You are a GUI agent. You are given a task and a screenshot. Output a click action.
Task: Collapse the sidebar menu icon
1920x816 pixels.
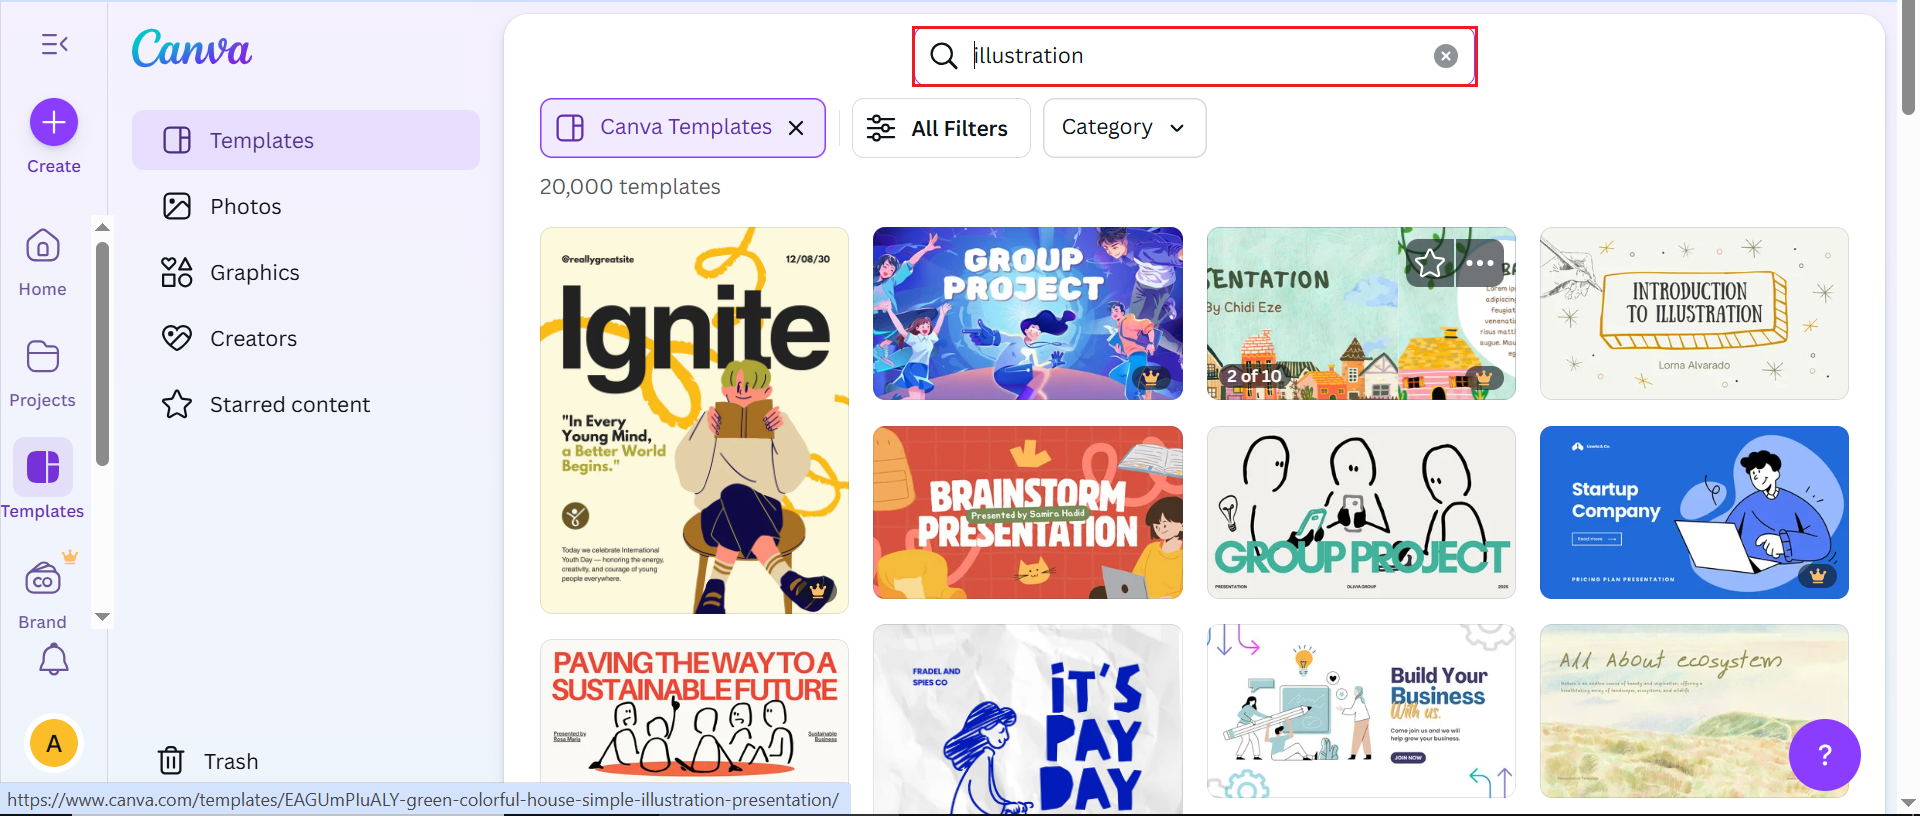(x=54, y=44)
